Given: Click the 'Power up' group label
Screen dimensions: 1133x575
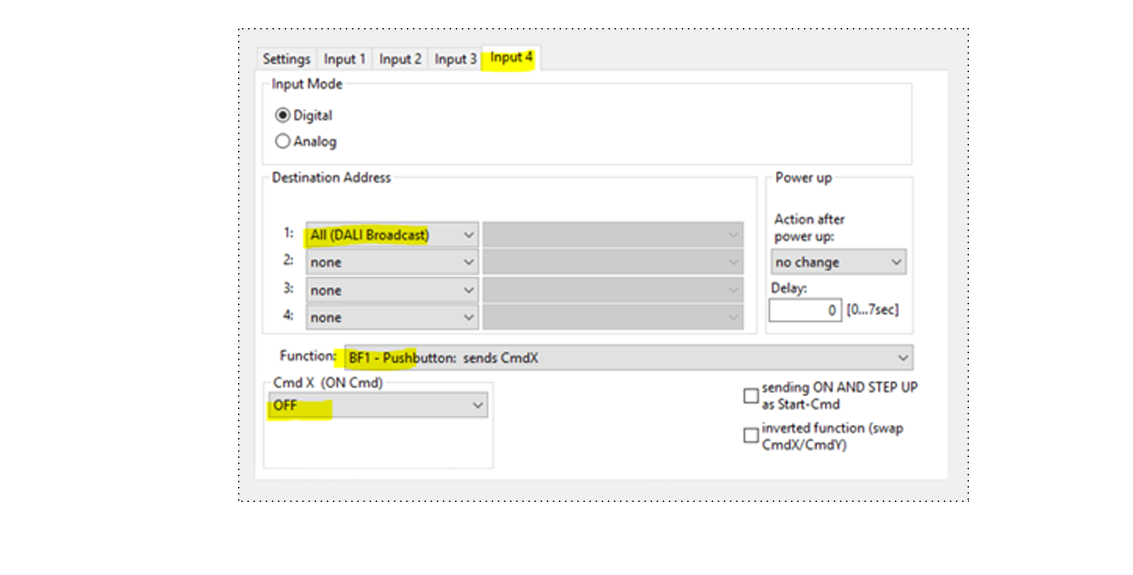Looking at the screenshot, I should coord(804,178).
